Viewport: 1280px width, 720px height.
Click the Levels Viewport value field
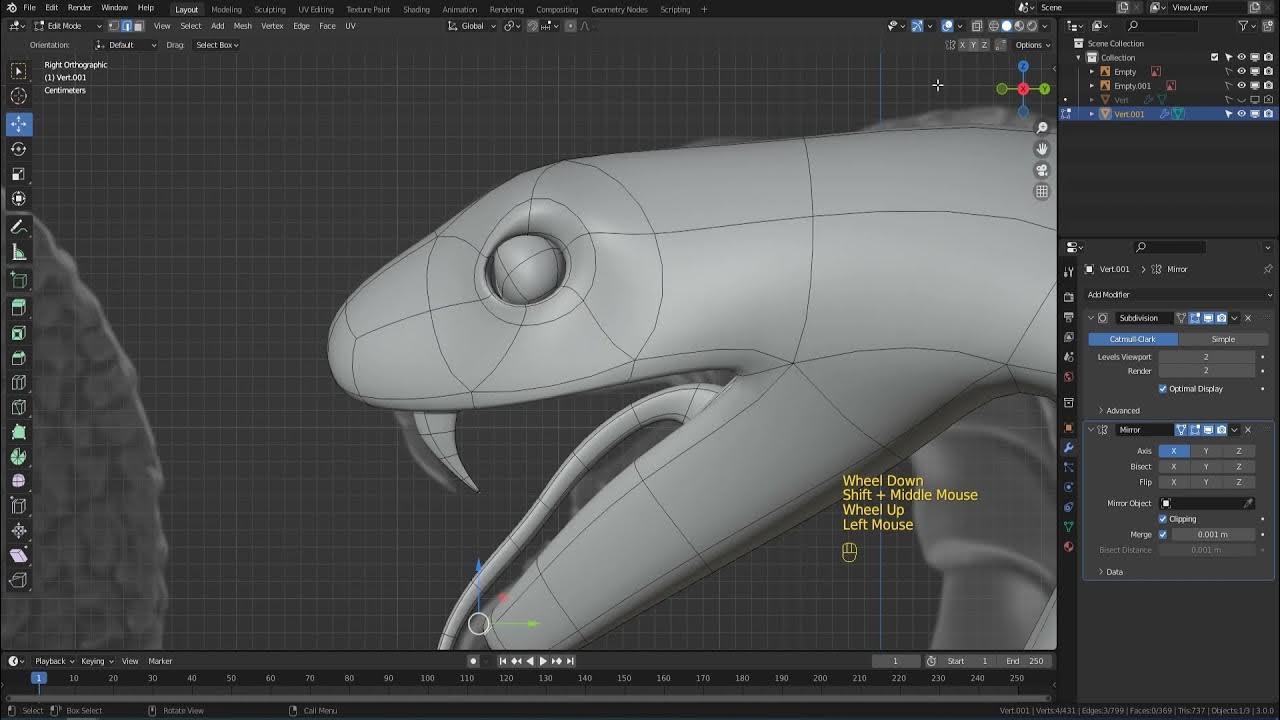click(1205, 357)
